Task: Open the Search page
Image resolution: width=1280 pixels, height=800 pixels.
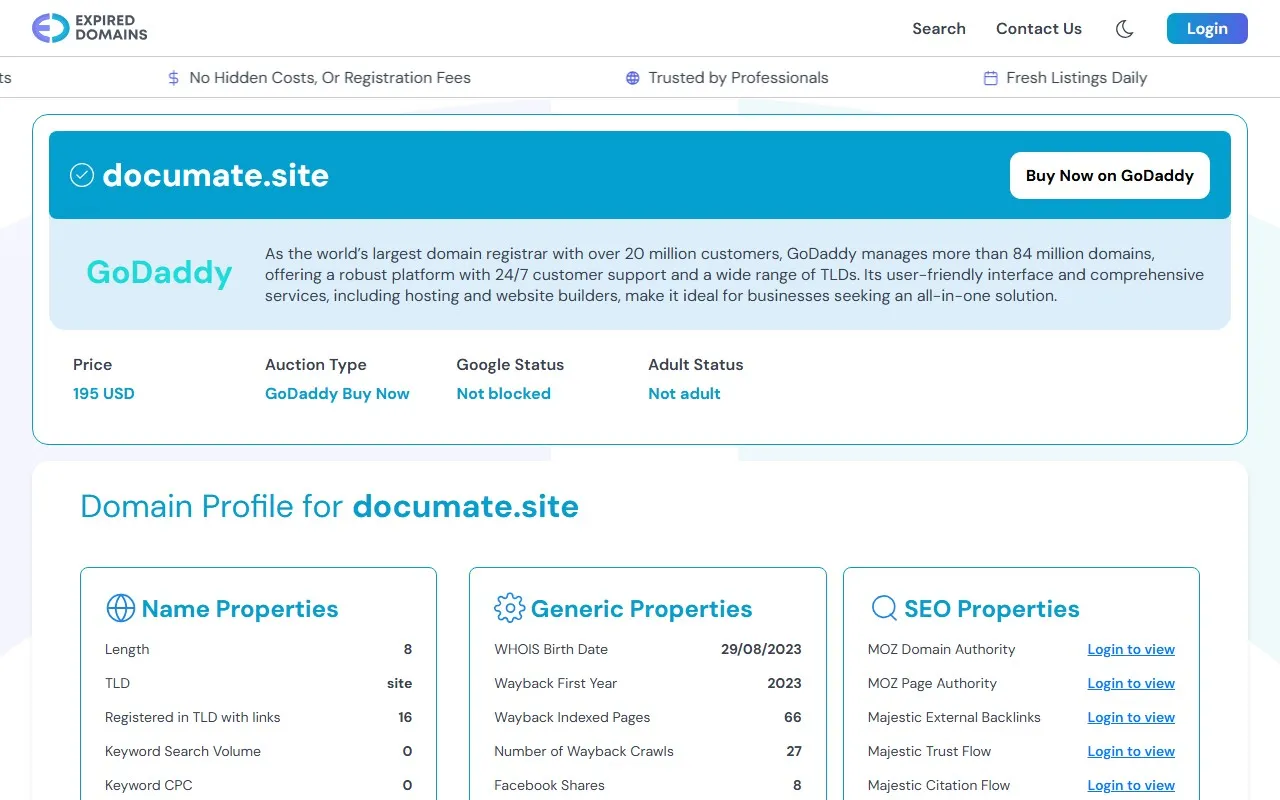Action: (938, 29)
